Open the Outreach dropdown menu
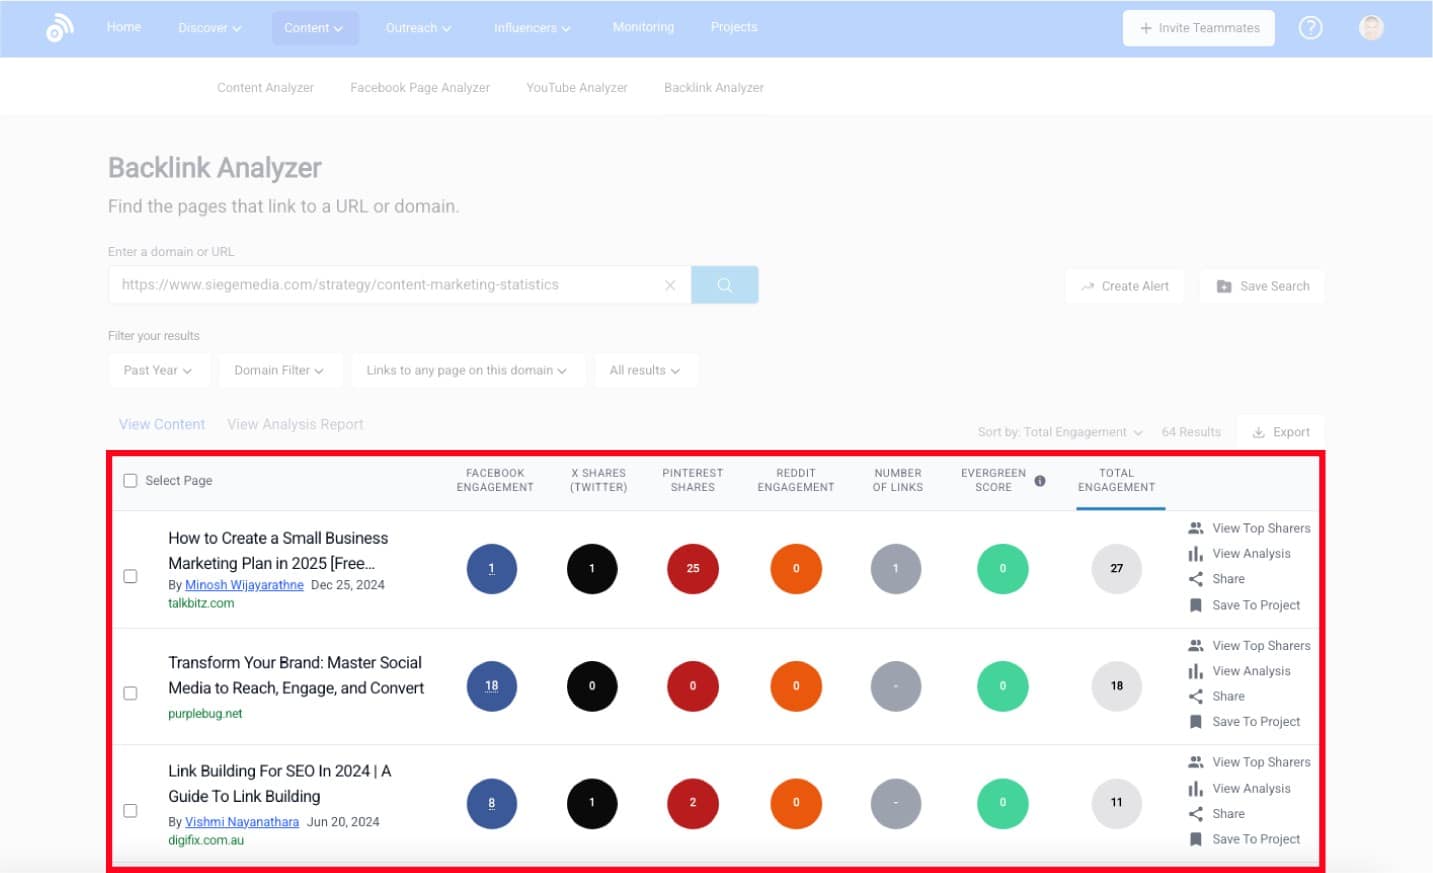Screen dimensions: 1433x873 click(418, 28)
